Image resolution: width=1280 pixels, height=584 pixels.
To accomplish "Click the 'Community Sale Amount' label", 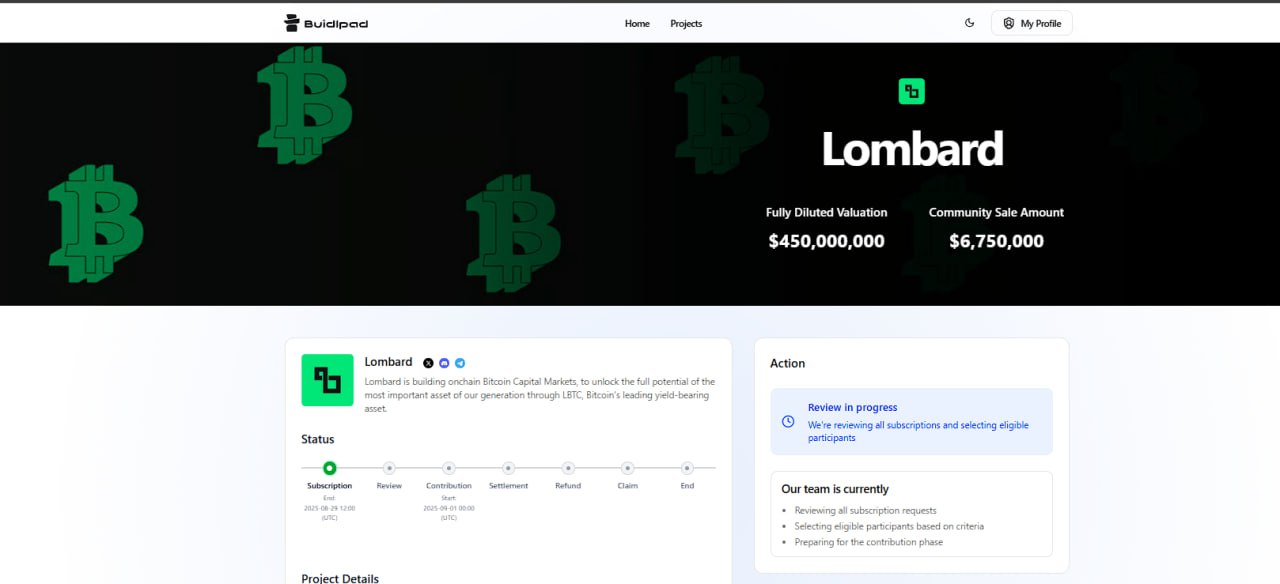I will click(996, 212).
